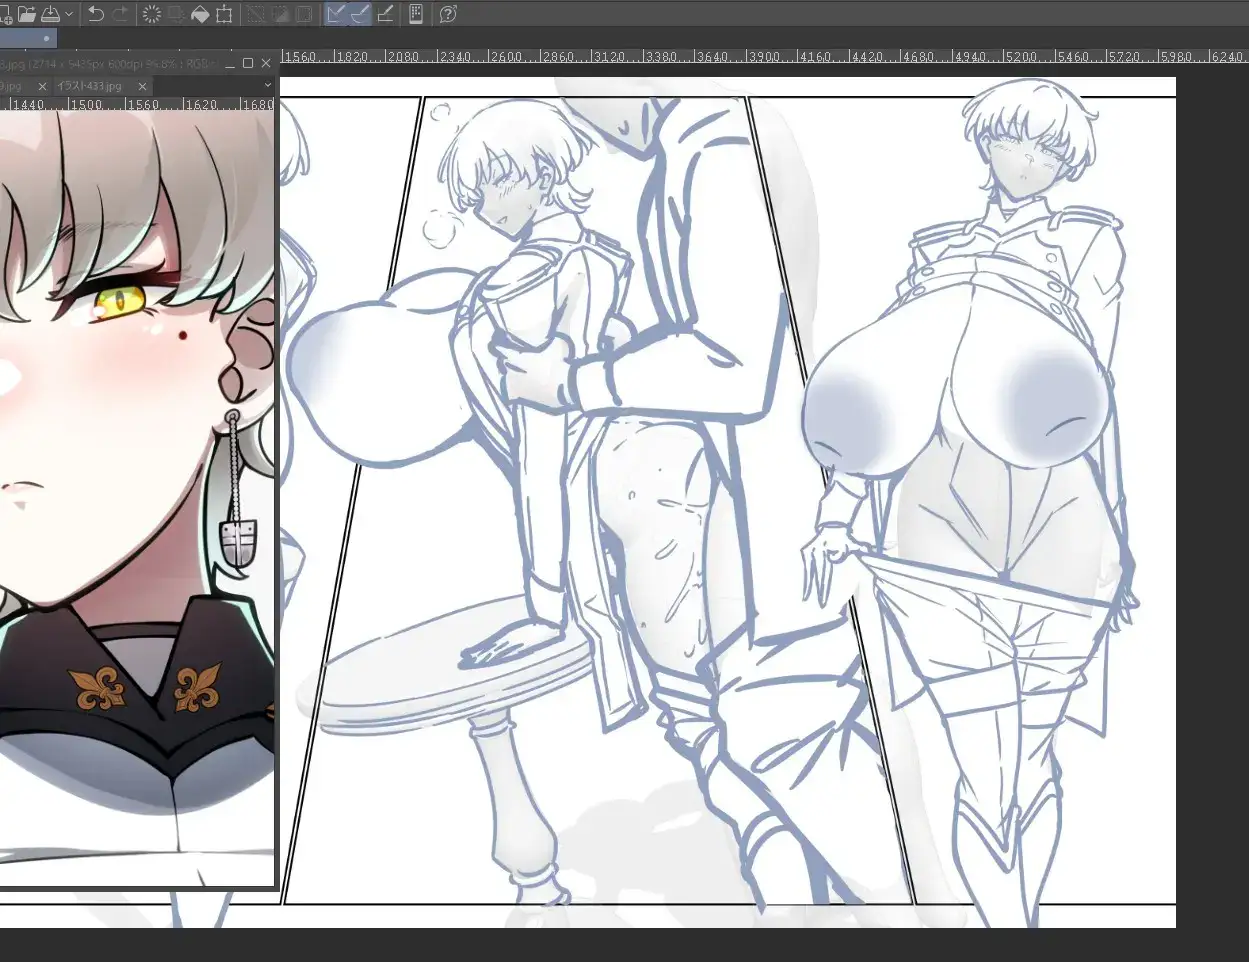Viewport: 1249px width, 962px height.
Task: Click the Clear layer icon
Action: pyautogui.click(x=152, y=14)
